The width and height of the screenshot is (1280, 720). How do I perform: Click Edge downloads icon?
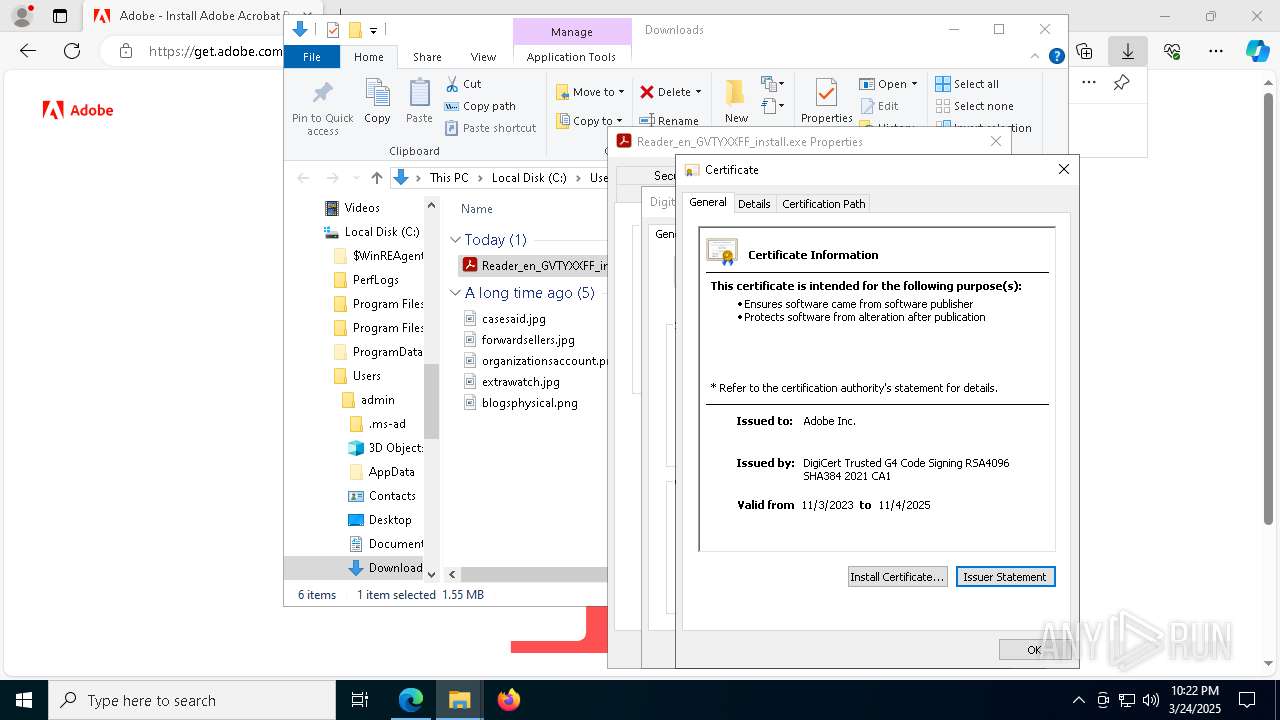click(1128, 51)
